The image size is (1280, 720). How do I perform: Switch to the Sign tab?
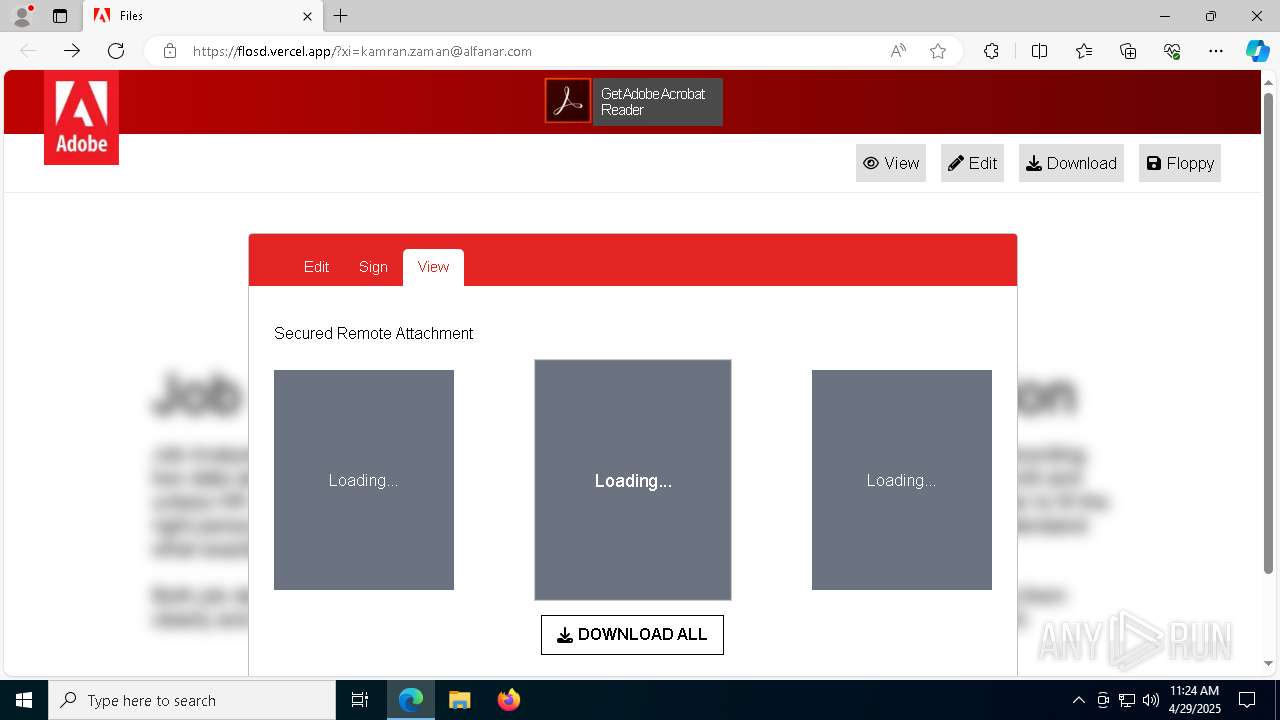[373, 267]
